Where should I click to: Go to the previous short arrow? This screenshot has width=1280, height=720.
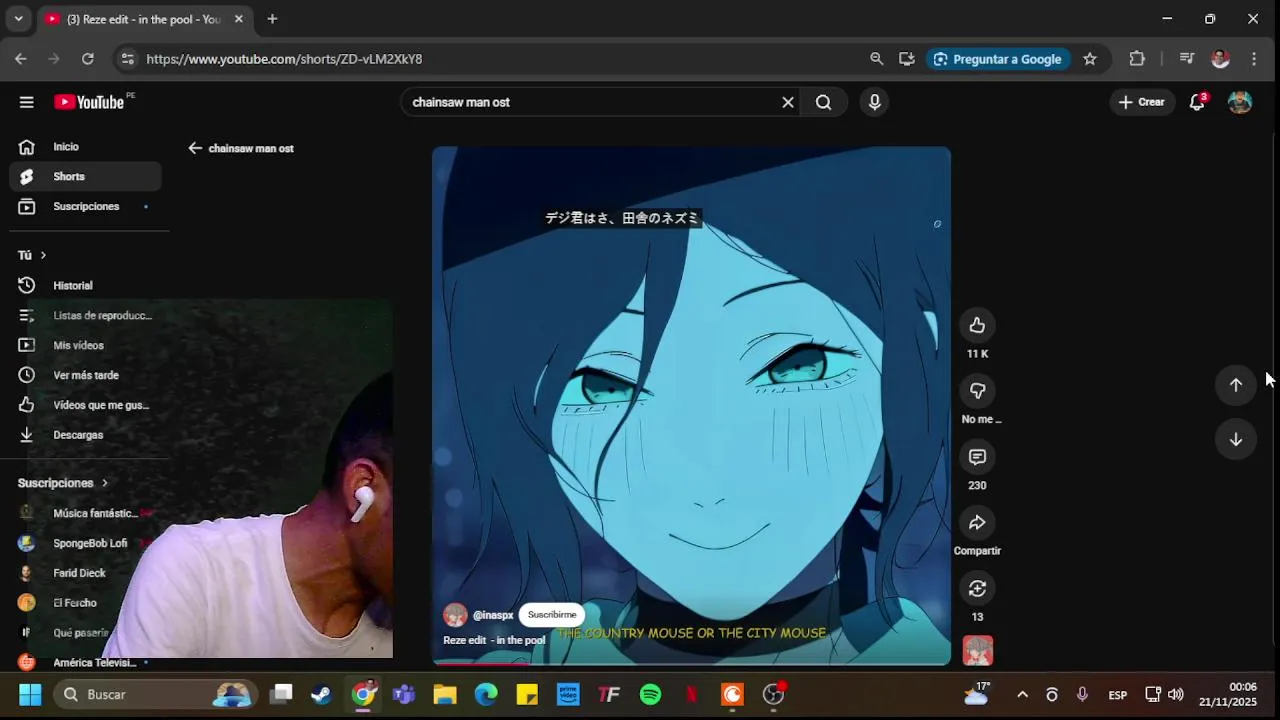point(1236,385)
